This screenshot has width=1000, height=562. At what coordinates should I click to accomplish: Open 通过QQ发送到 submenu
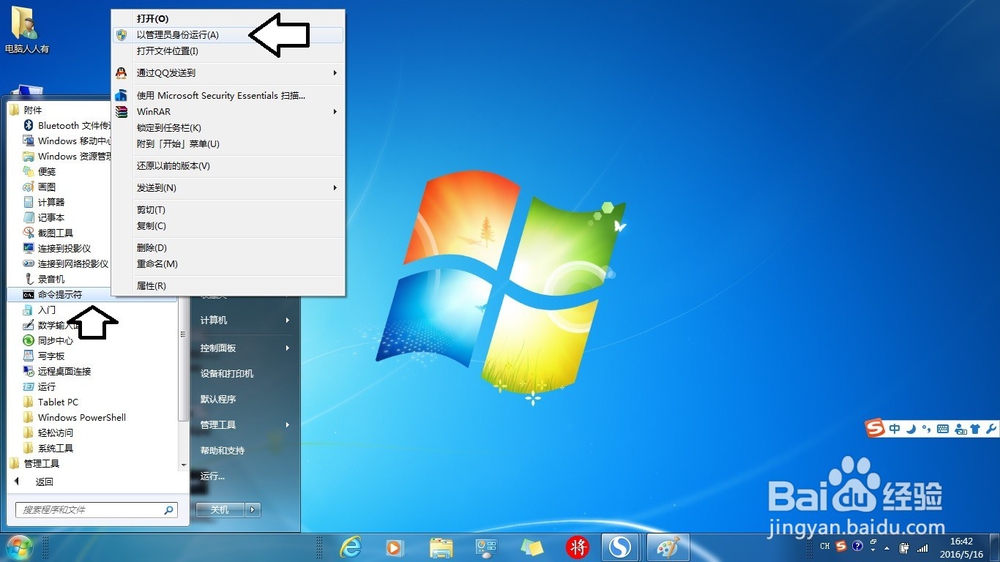(x=228, y=73)
